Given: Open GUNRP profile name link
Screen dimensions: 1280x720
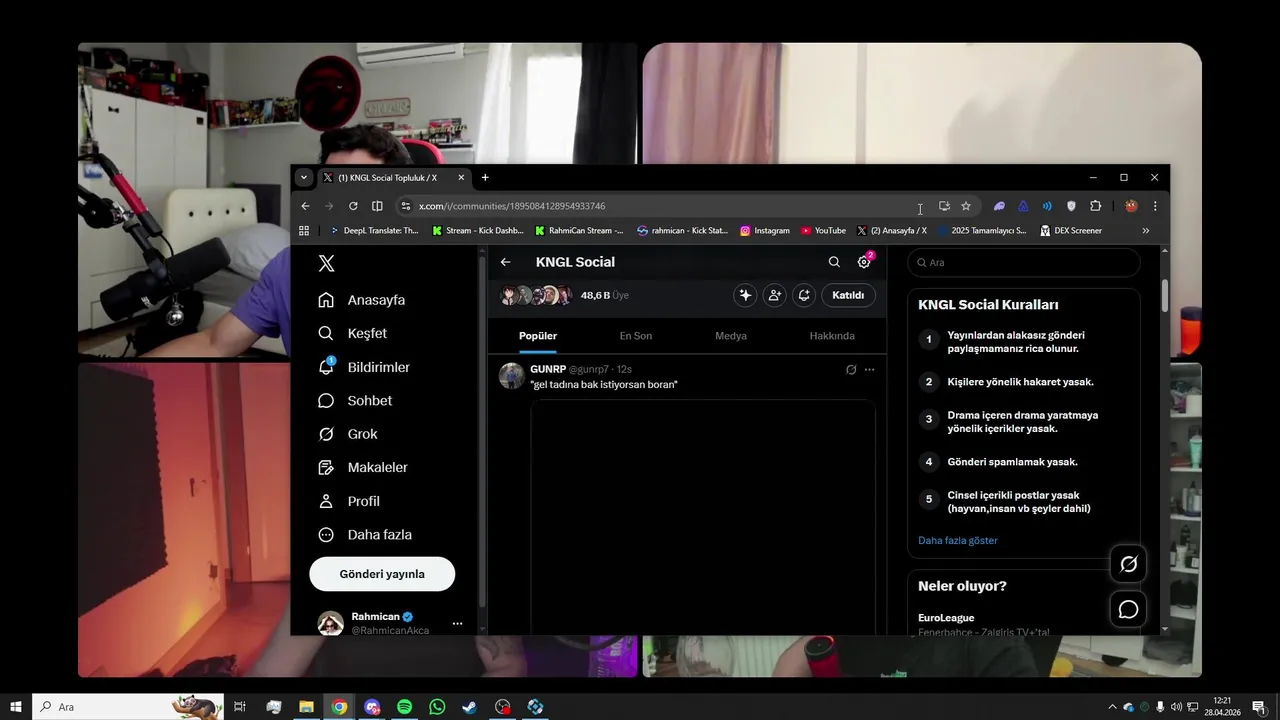Looking at the screenshot, I should tap(548, 369).
